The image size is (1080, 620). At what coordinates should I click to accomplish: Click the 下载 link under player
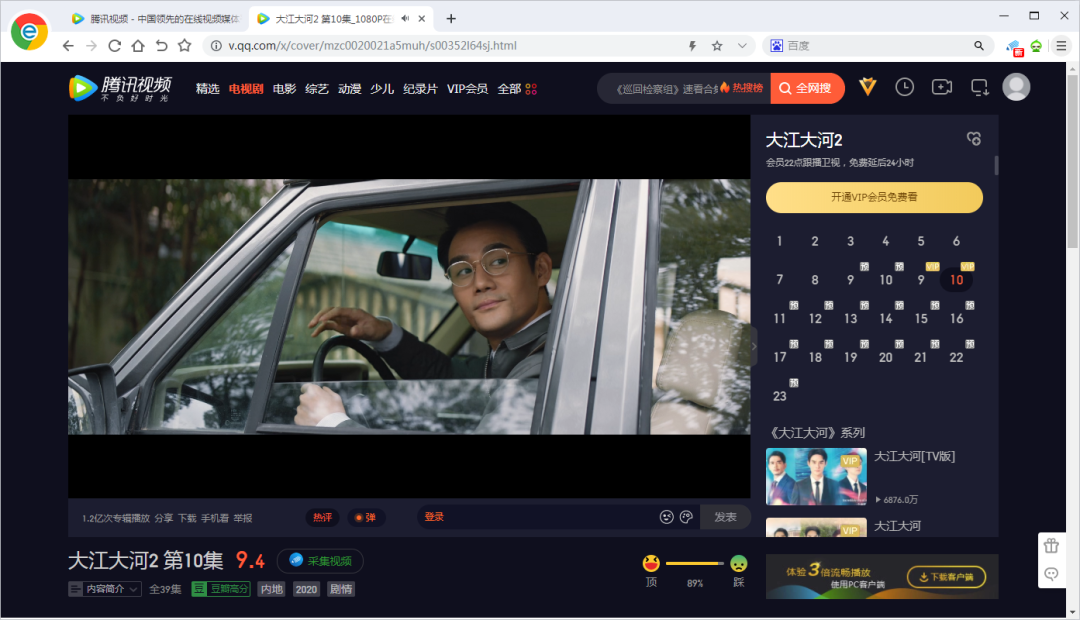[187, 518]
